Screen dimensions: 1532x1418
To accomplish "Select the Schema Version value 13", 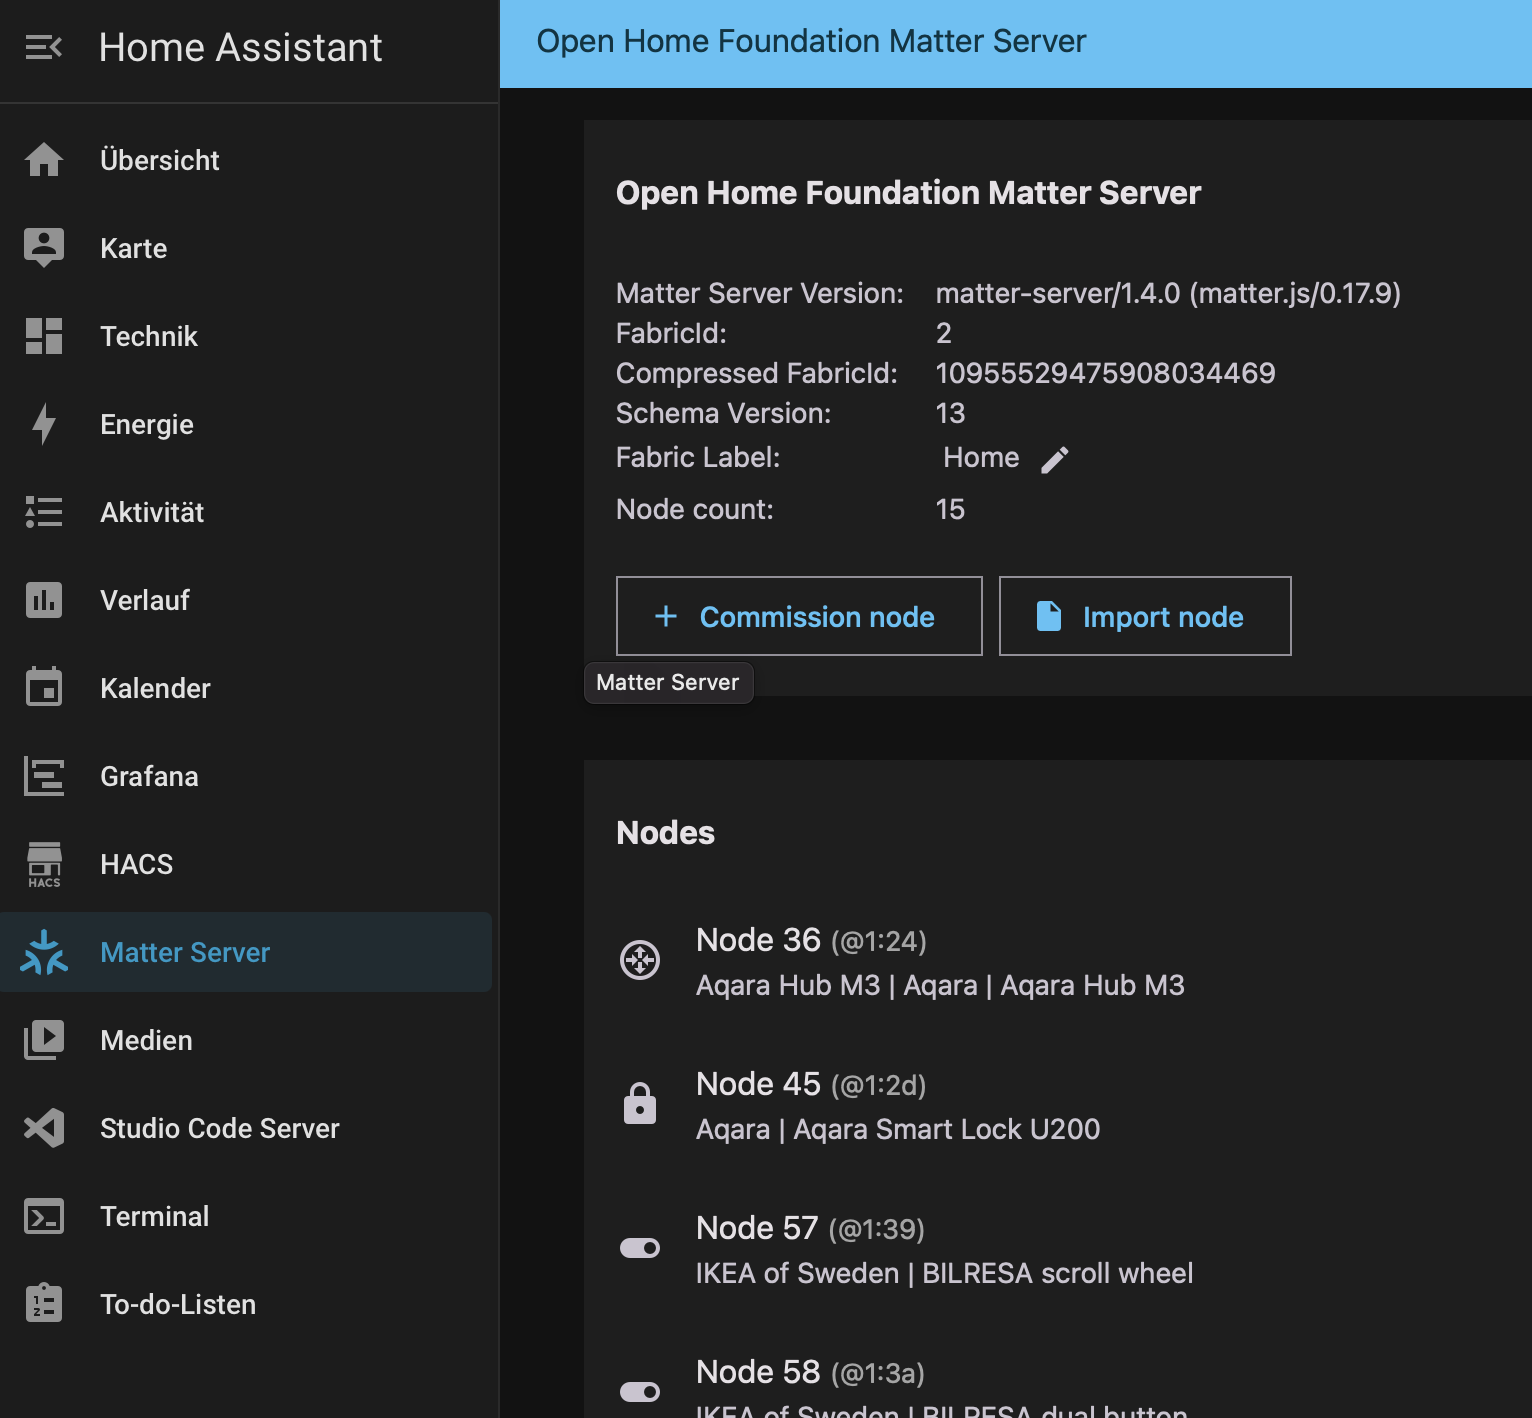I will click(950, 413).
